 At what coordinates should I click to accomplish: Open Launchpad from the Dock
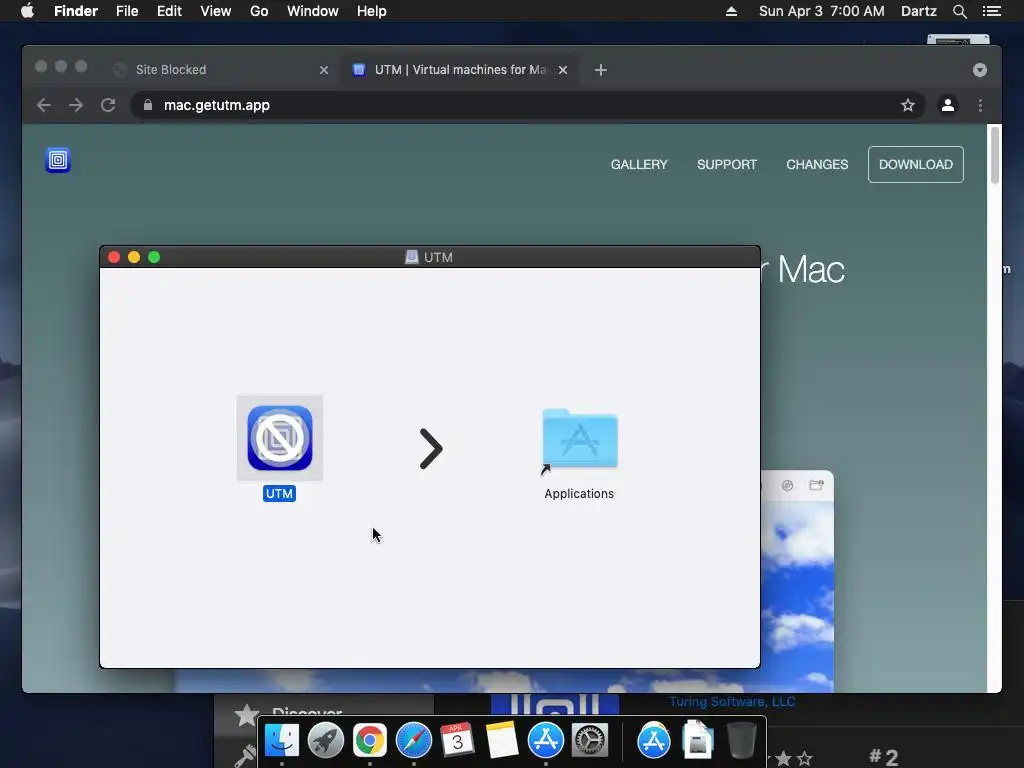[x=325, y=741]
